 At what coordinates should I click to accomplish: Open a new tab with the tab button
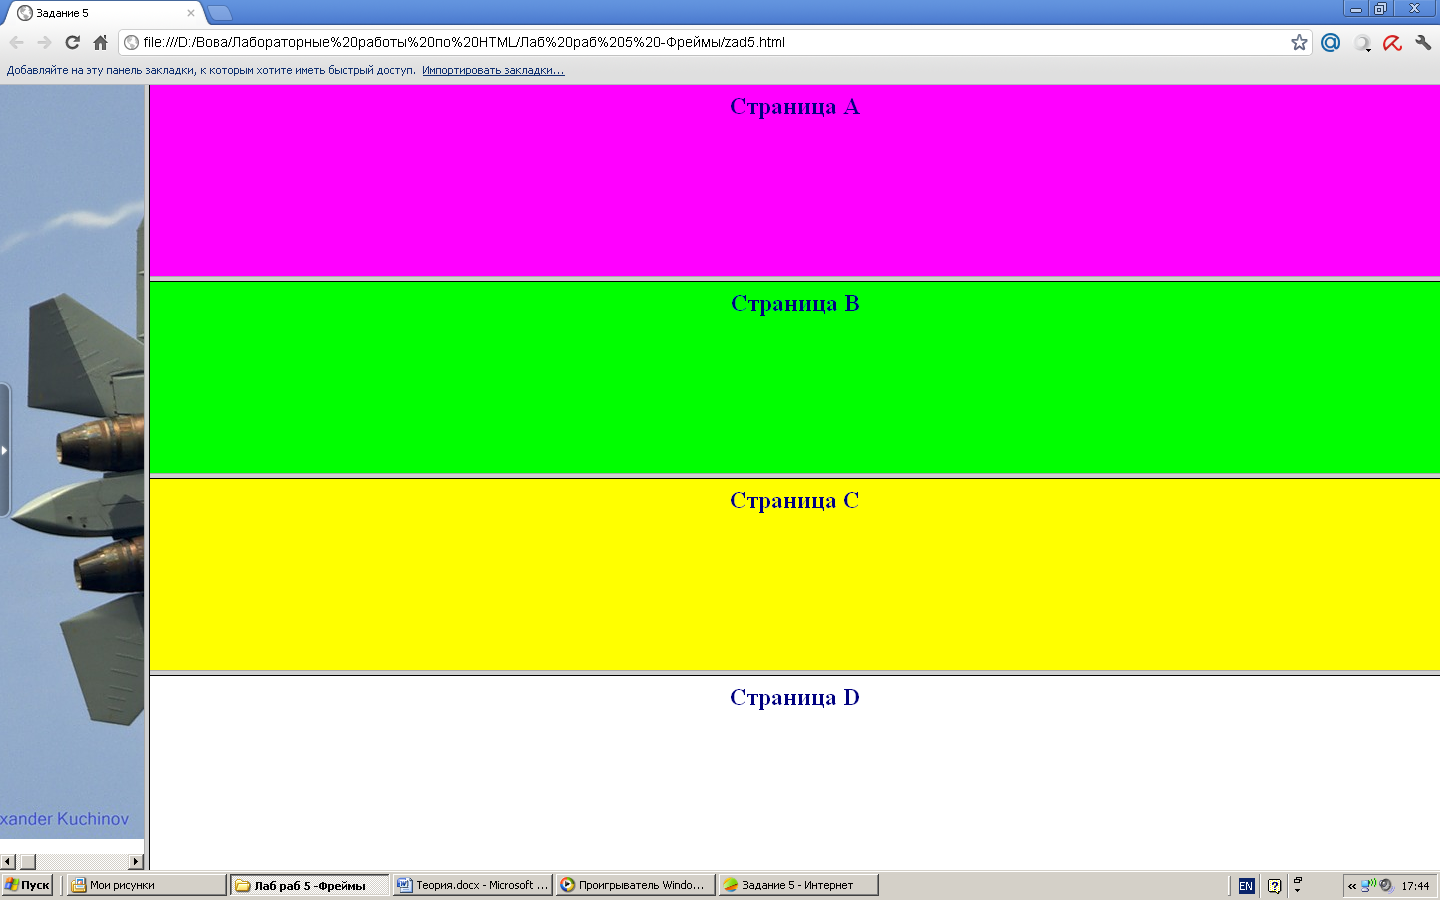(x=219, y=13)
